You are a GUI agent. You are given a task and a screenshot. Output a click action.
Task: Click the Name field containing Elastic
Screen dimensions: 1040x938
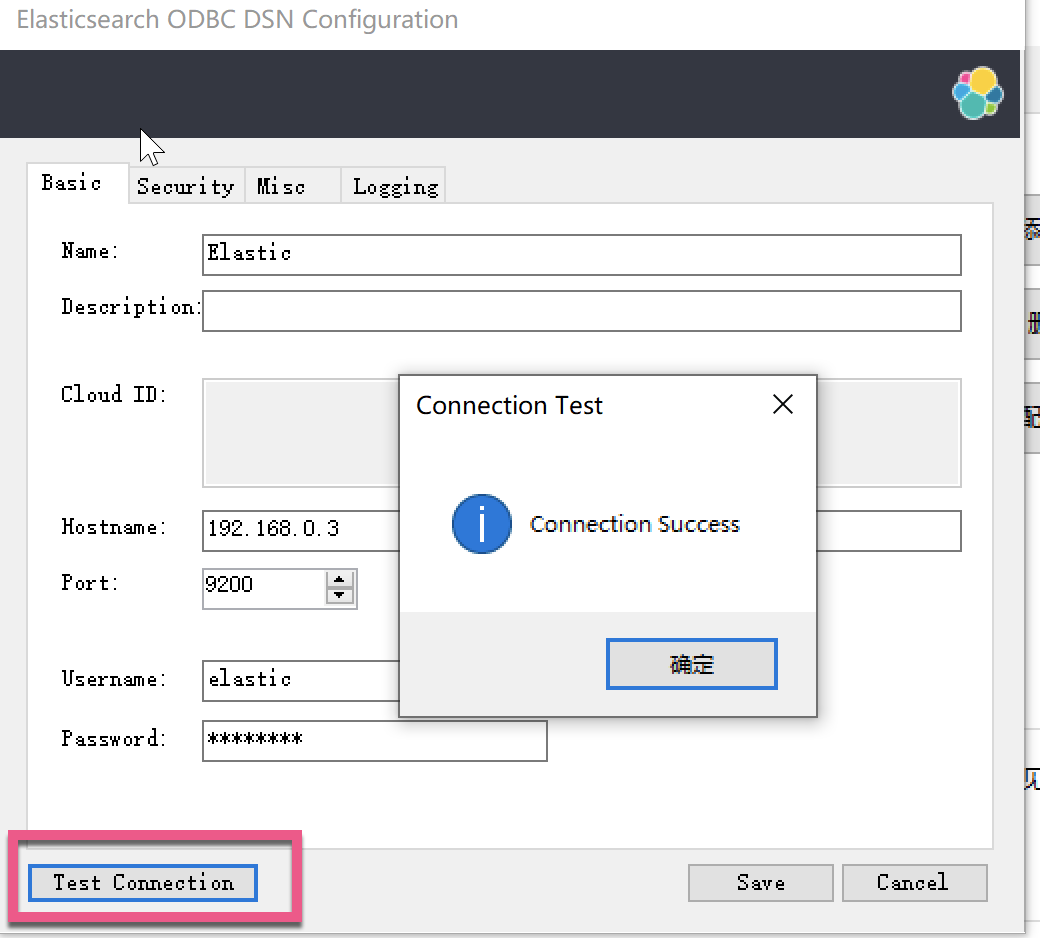click(582, 255)
